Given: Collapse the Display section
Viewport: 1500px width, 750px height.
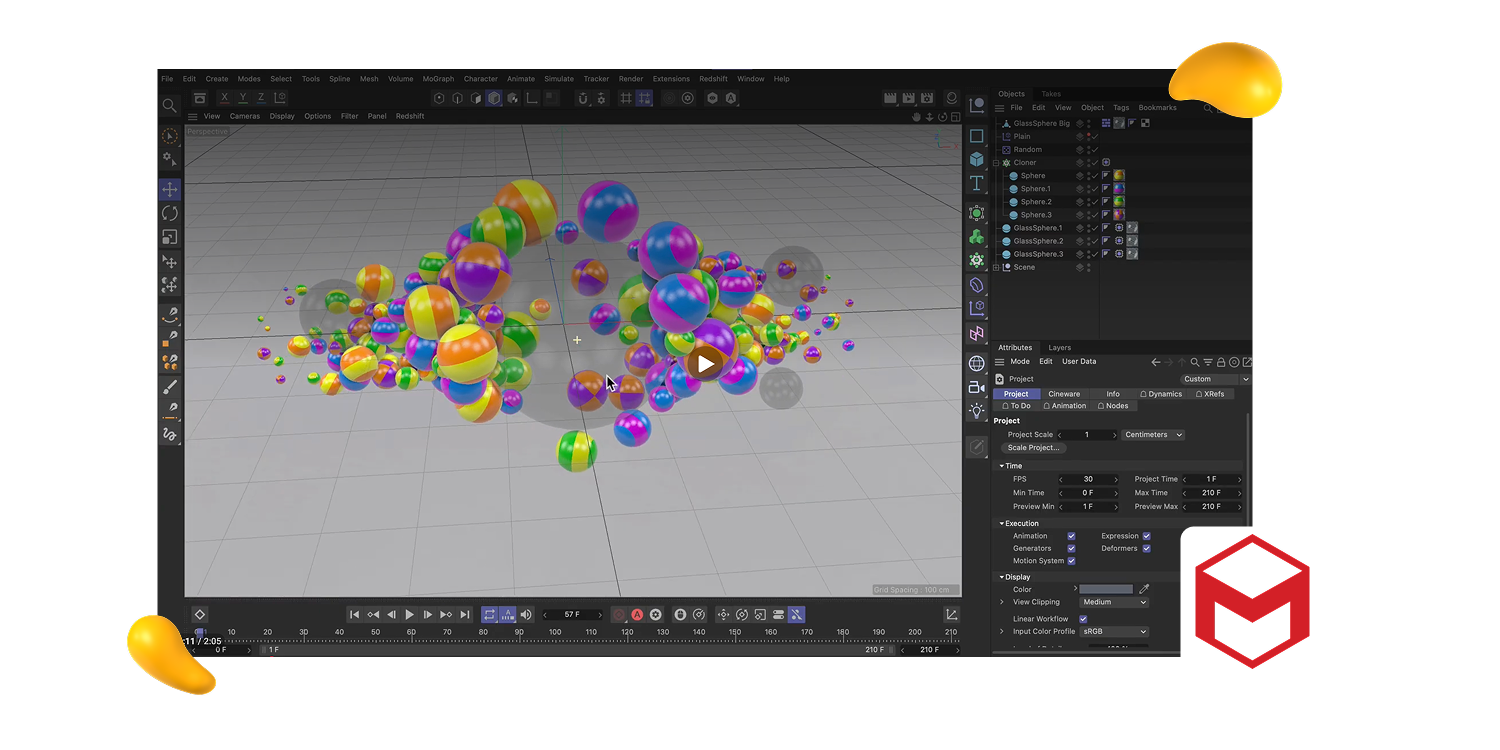Looking at the screenshot, I should [x=1002, y=577].
